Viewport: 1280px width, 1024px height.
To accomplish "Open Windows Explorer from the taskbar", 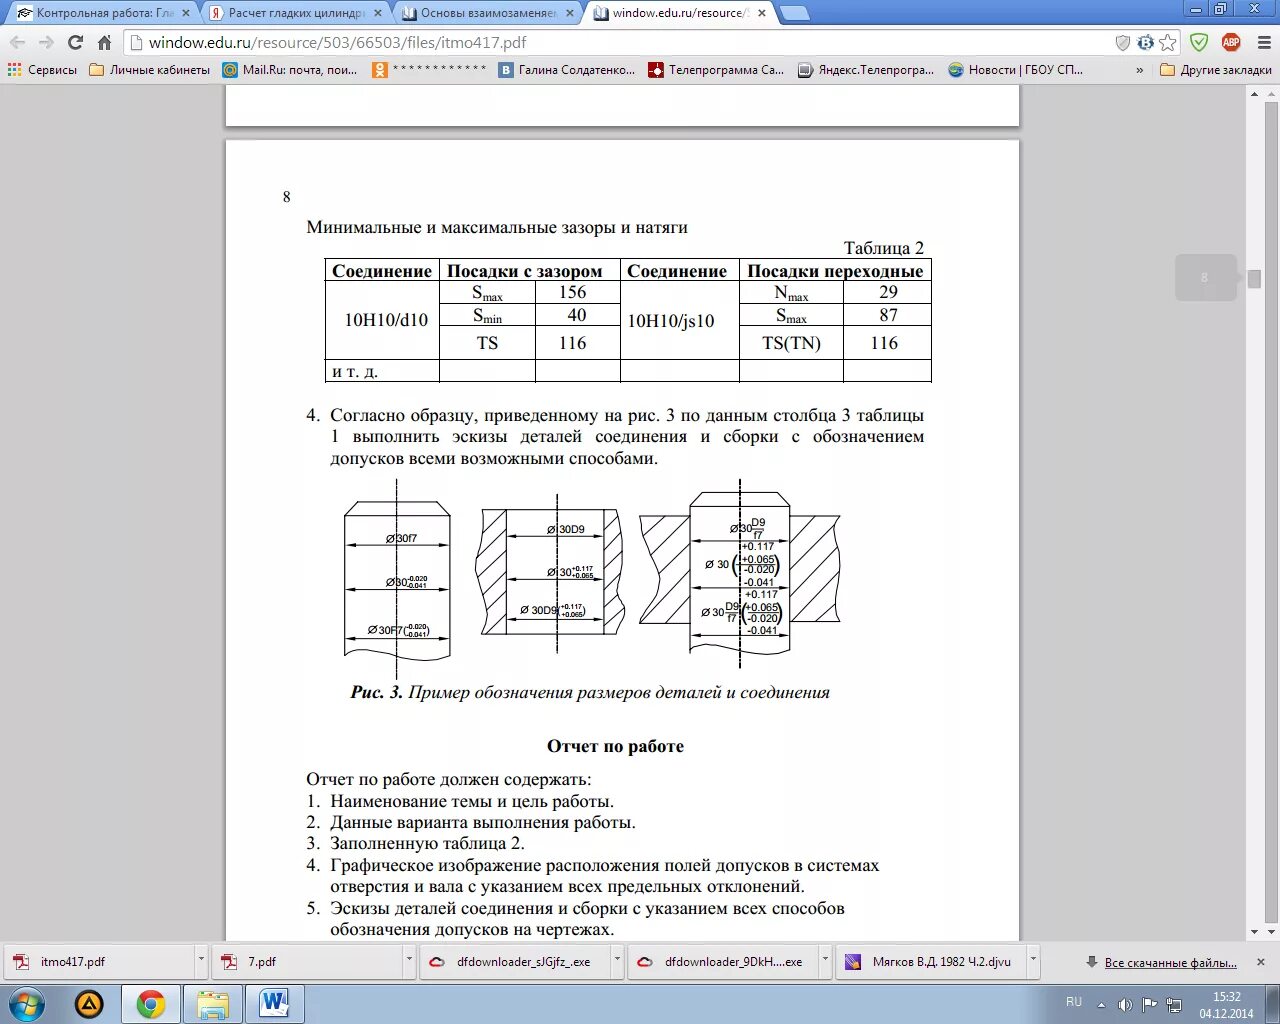I will (x=213, y=1004).
